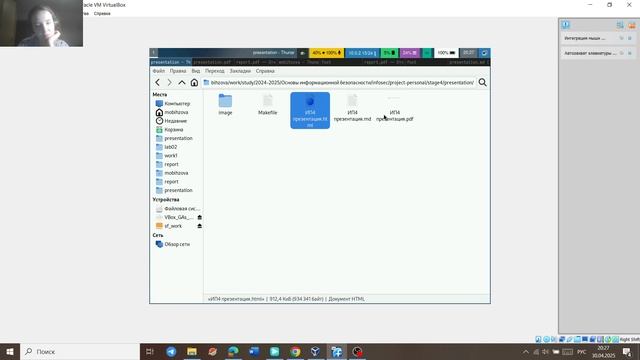The height and width of the screenshot is (360, 640).
Task: Open Файловая система device in sidebar
Action: tap(178, 209)
